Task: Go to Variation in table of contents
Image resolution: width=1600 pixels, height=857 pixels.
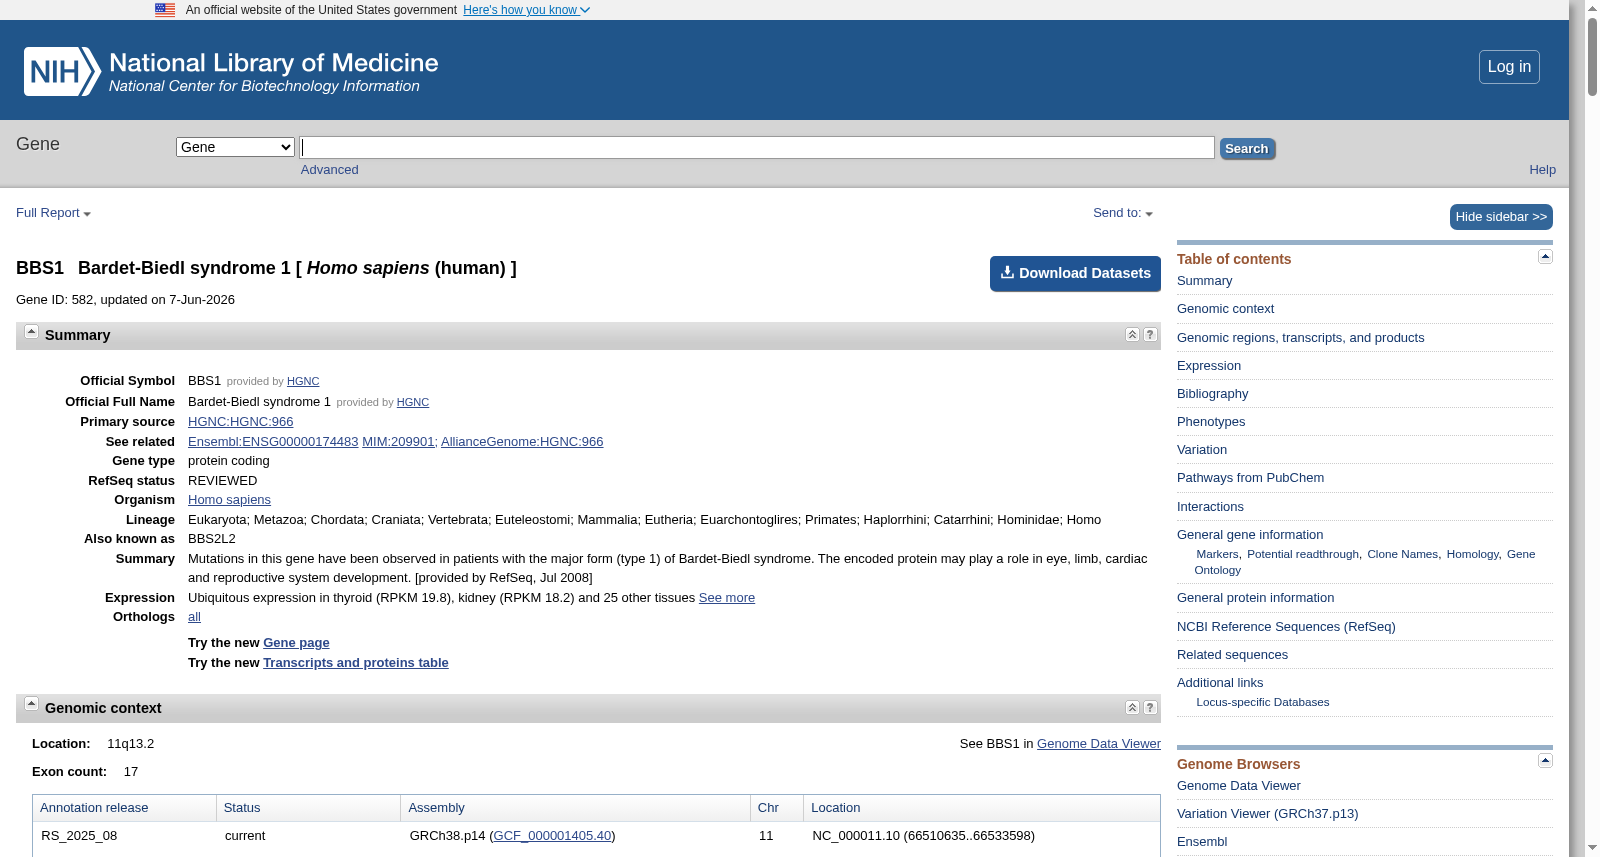Action: coord(1202,450)
